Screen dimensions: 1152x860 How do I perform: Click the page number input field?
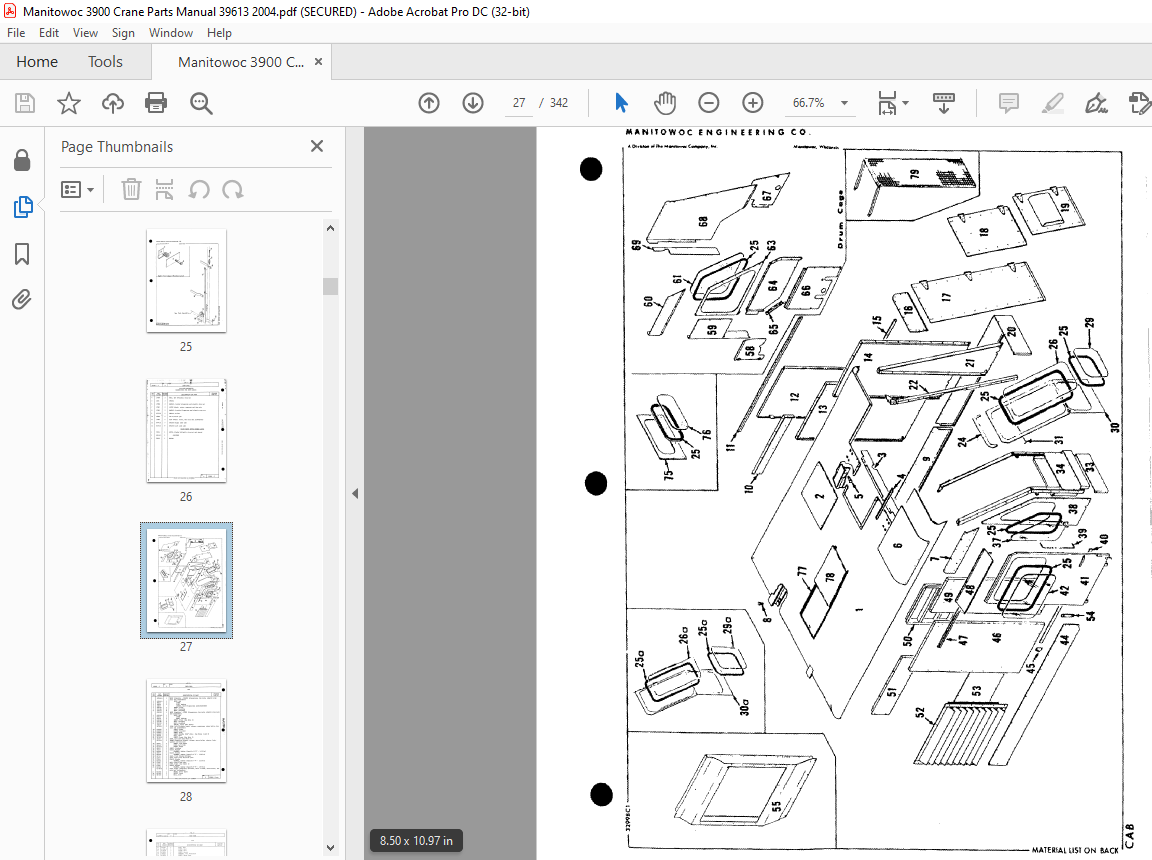519,103
